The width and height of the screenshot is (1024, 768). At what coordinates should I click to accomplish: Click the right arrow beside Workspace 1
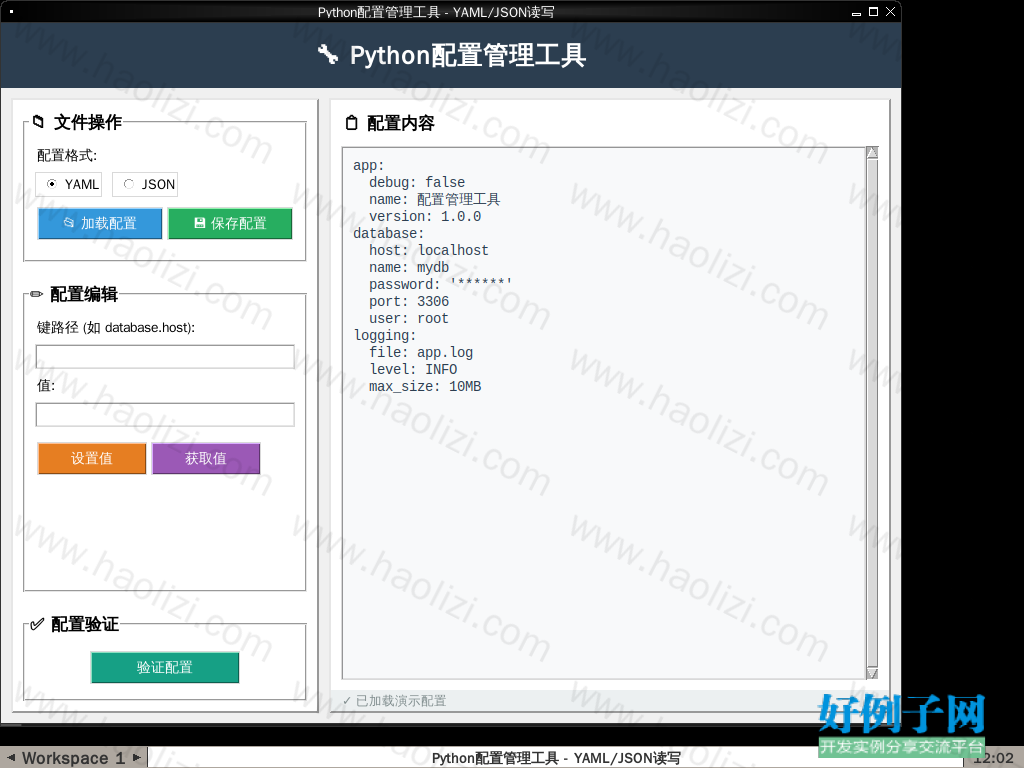pyautogui.click(x=136, y=758)
